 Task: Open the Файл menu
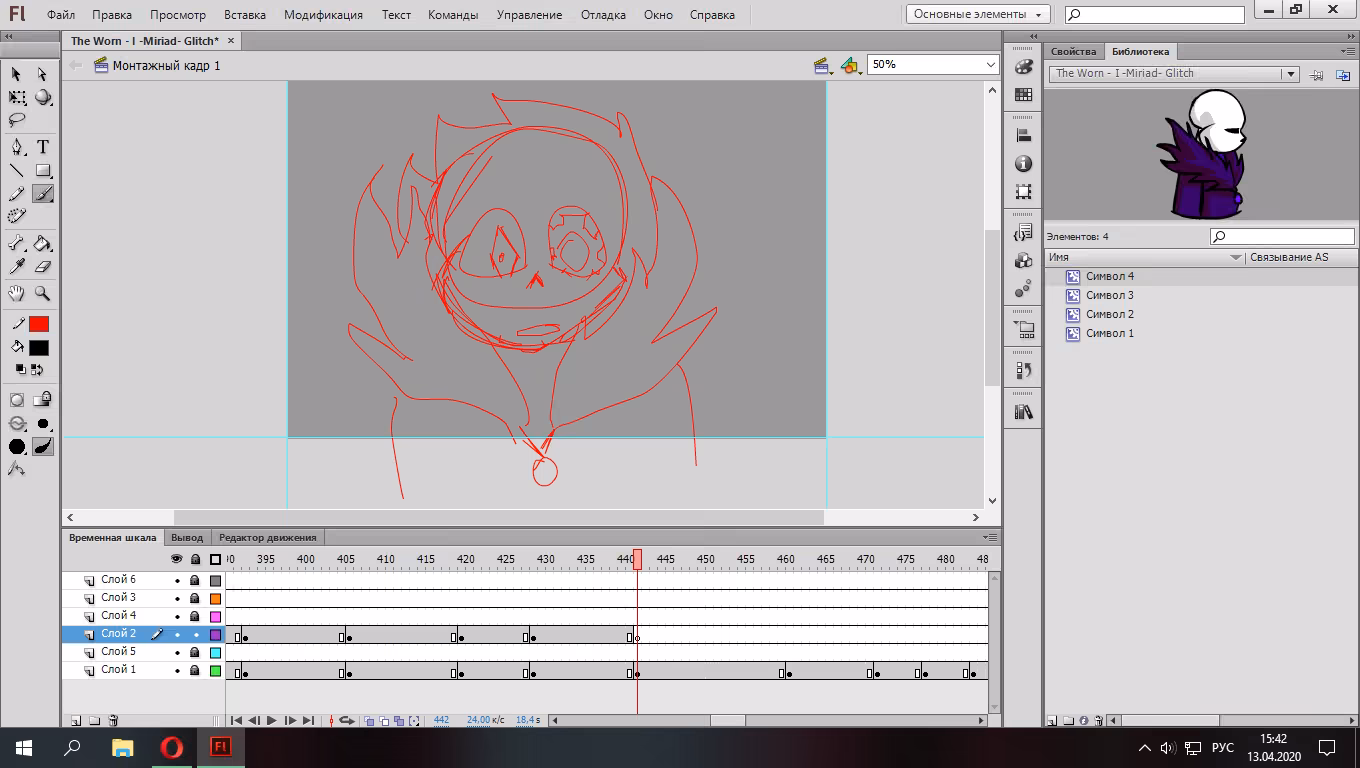61,15
